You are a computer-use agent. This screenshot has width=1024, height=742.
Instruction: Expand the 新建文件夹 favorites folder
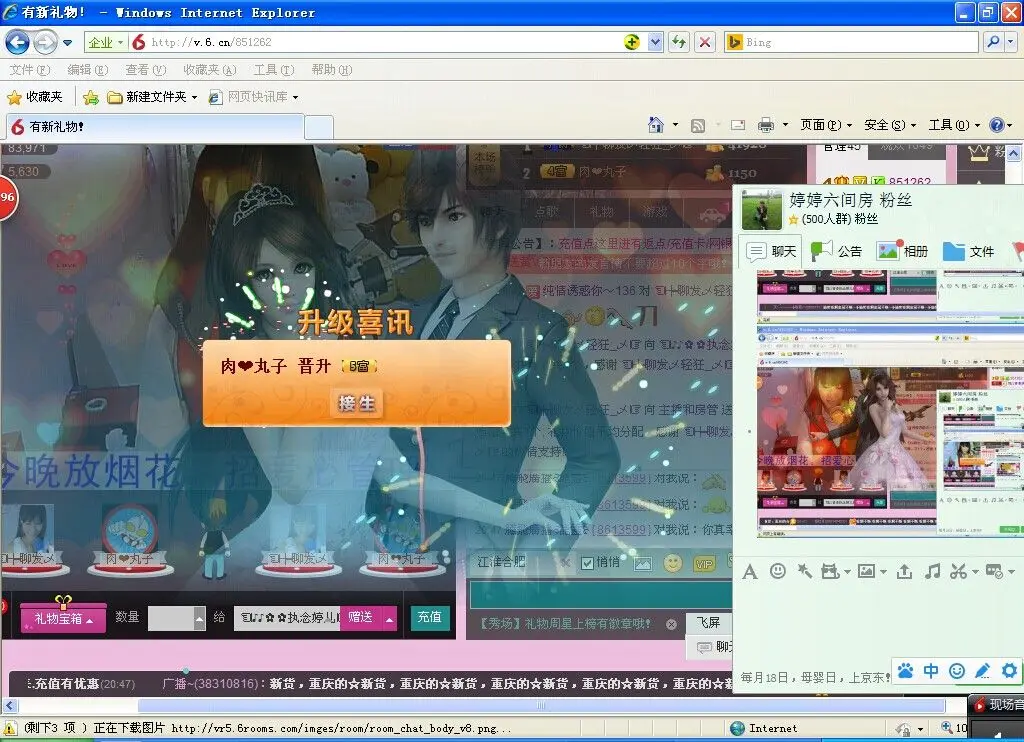152,97
